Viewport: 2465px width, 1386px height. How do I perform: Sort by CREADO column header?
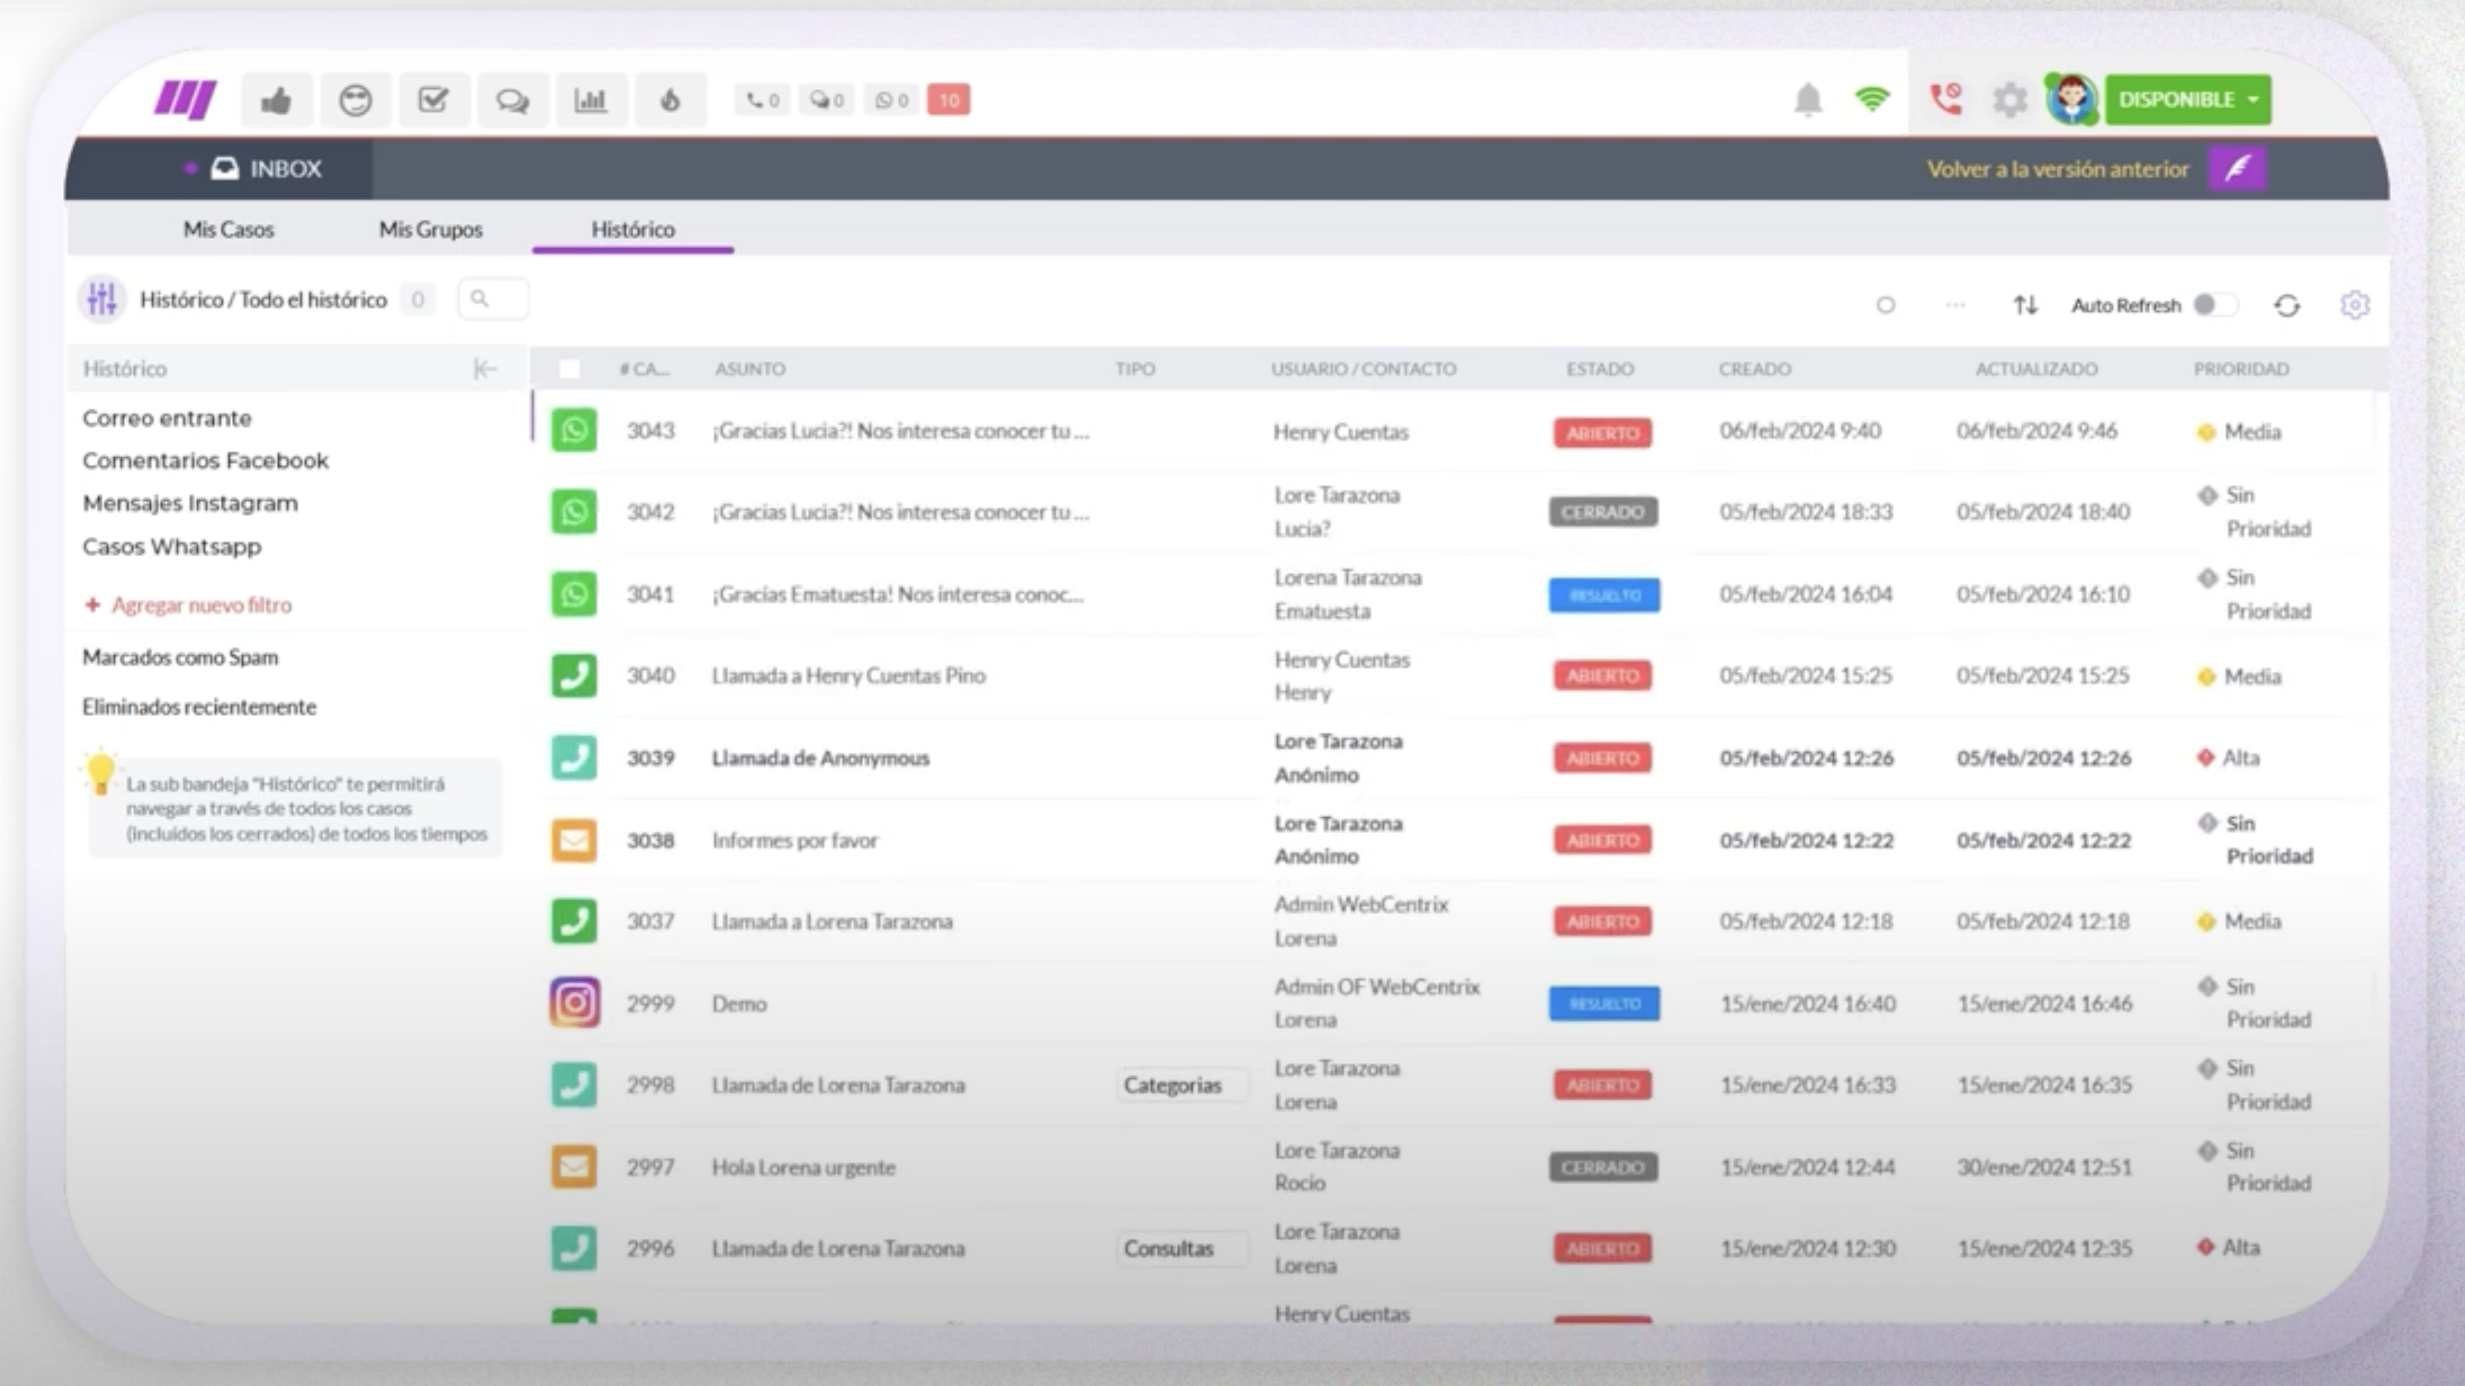pyautogui.click(x=1755, y=369)
